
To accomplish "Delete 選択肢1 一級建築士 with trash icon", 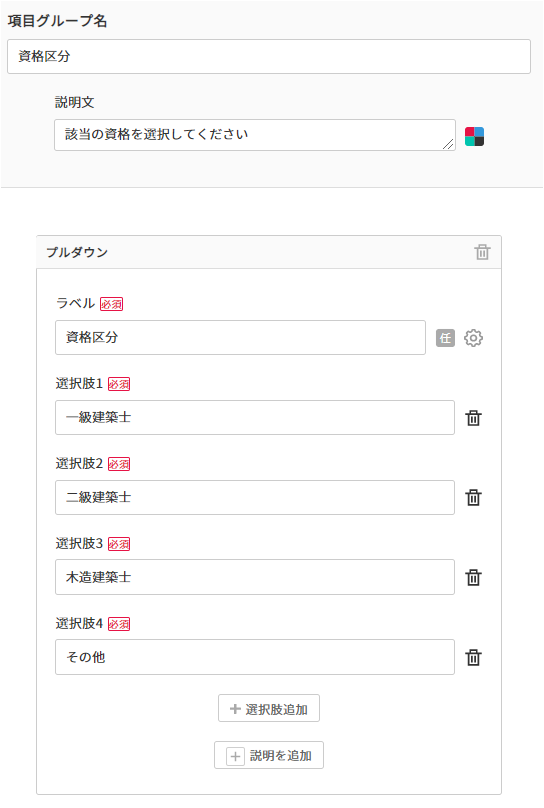I will (x=473, y=418).
